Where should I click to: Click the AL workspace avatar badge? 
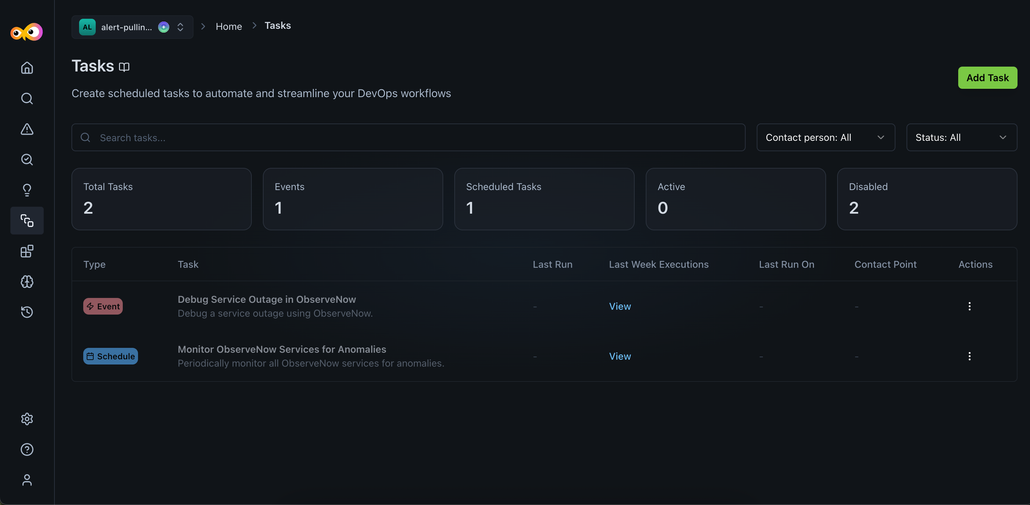point(87,27)
